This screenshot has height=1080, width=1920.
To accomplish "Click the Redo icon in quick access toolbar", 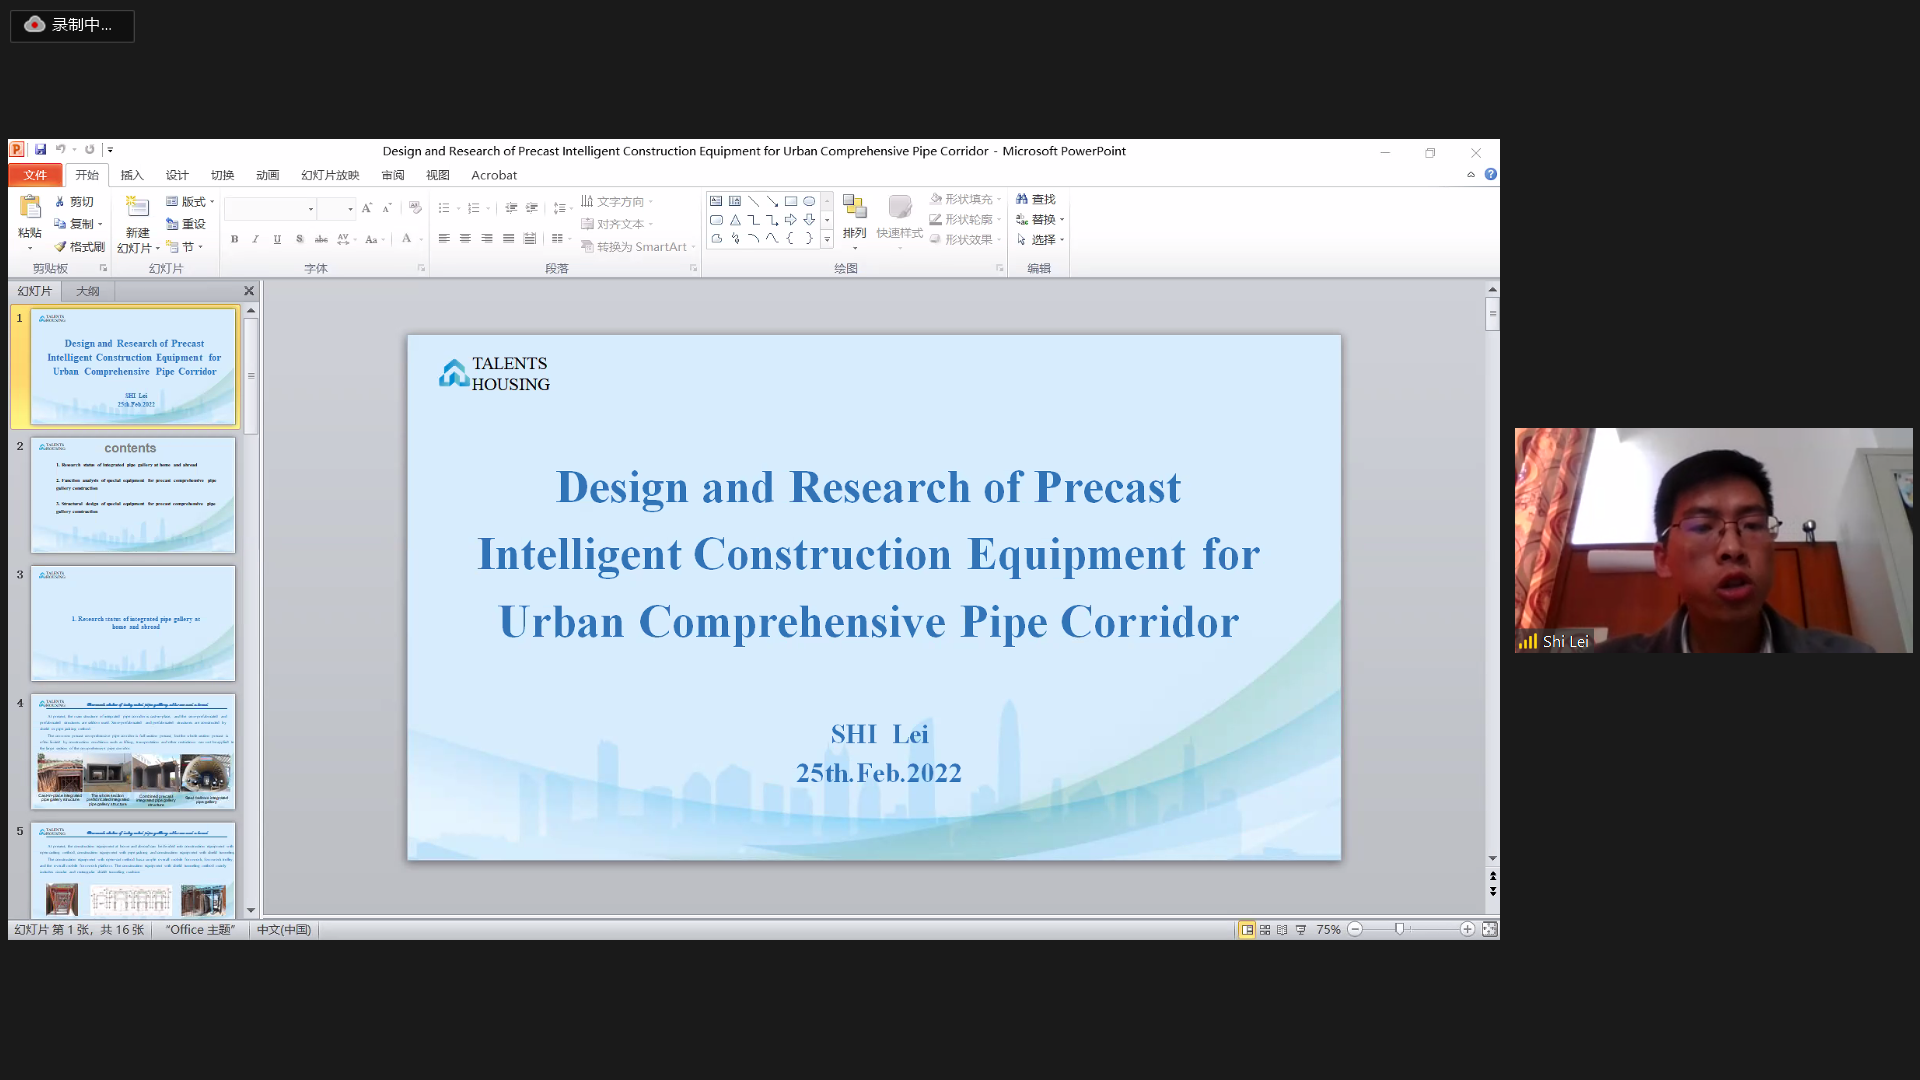I will pos(89,150).
